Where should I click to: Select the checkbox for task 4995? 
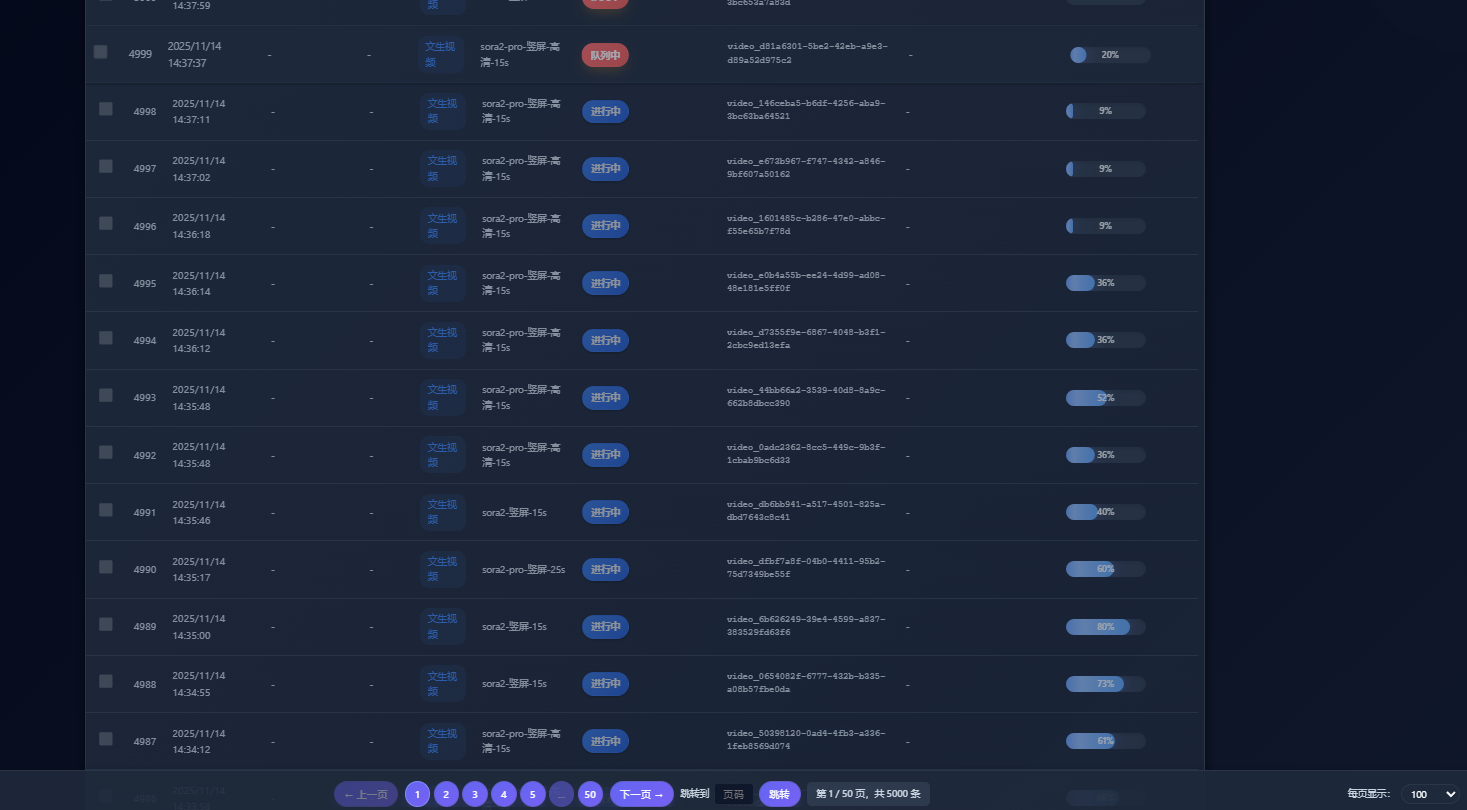pos(106,281)
